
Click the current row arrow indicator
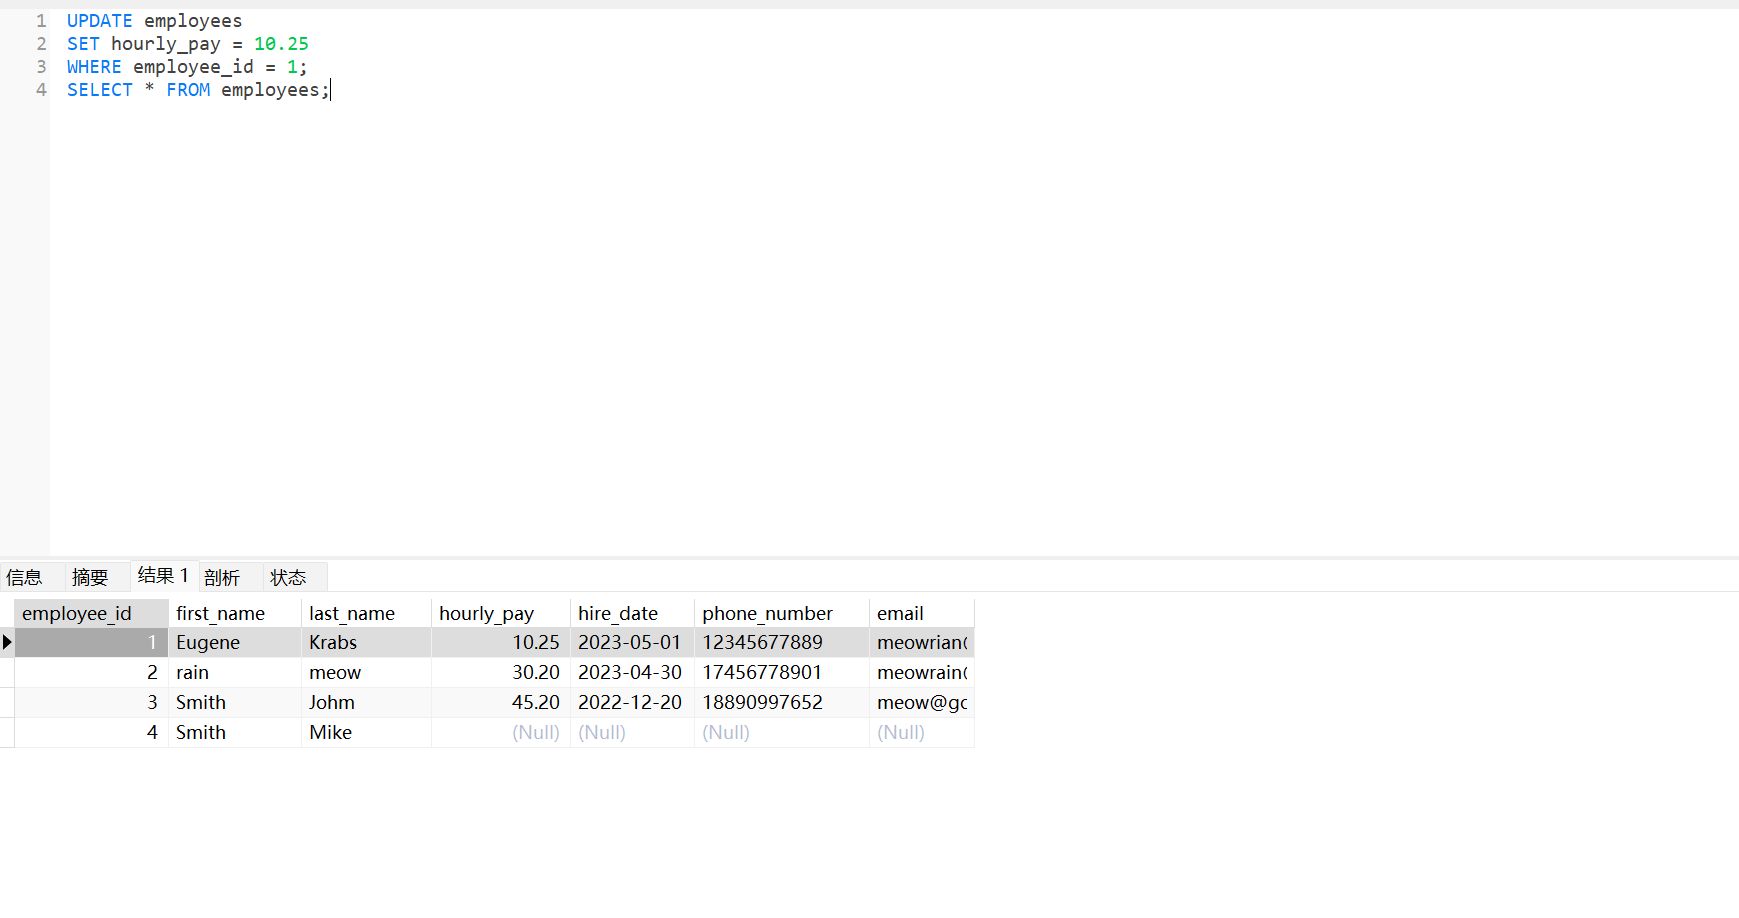[7, 642]
